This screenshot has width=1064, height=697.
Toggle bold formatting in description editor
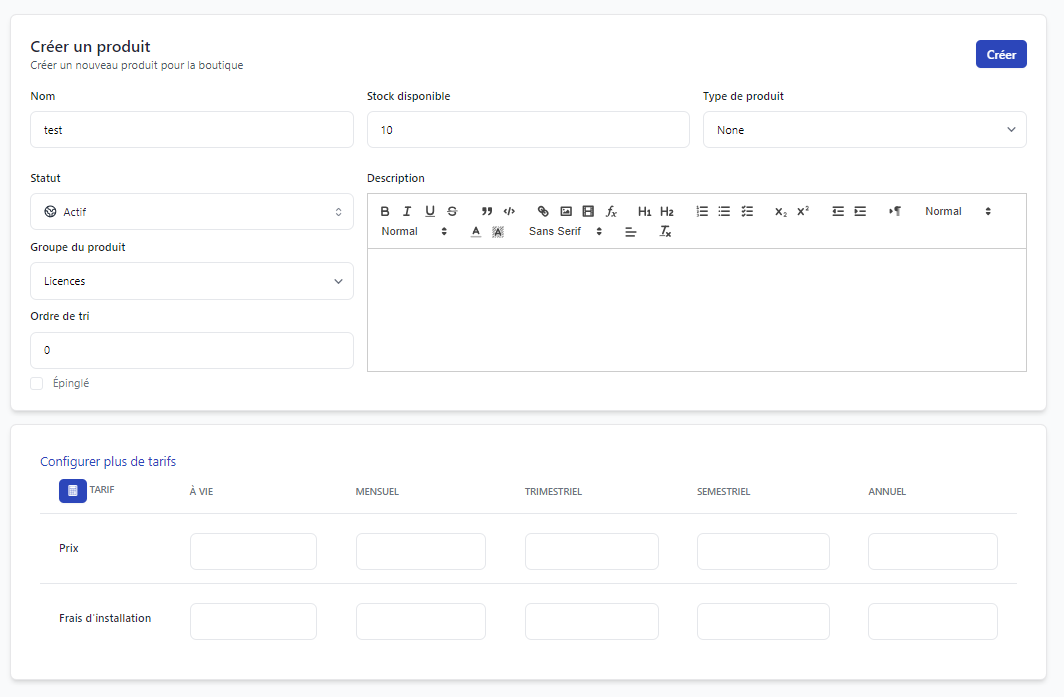coord(385,211)
